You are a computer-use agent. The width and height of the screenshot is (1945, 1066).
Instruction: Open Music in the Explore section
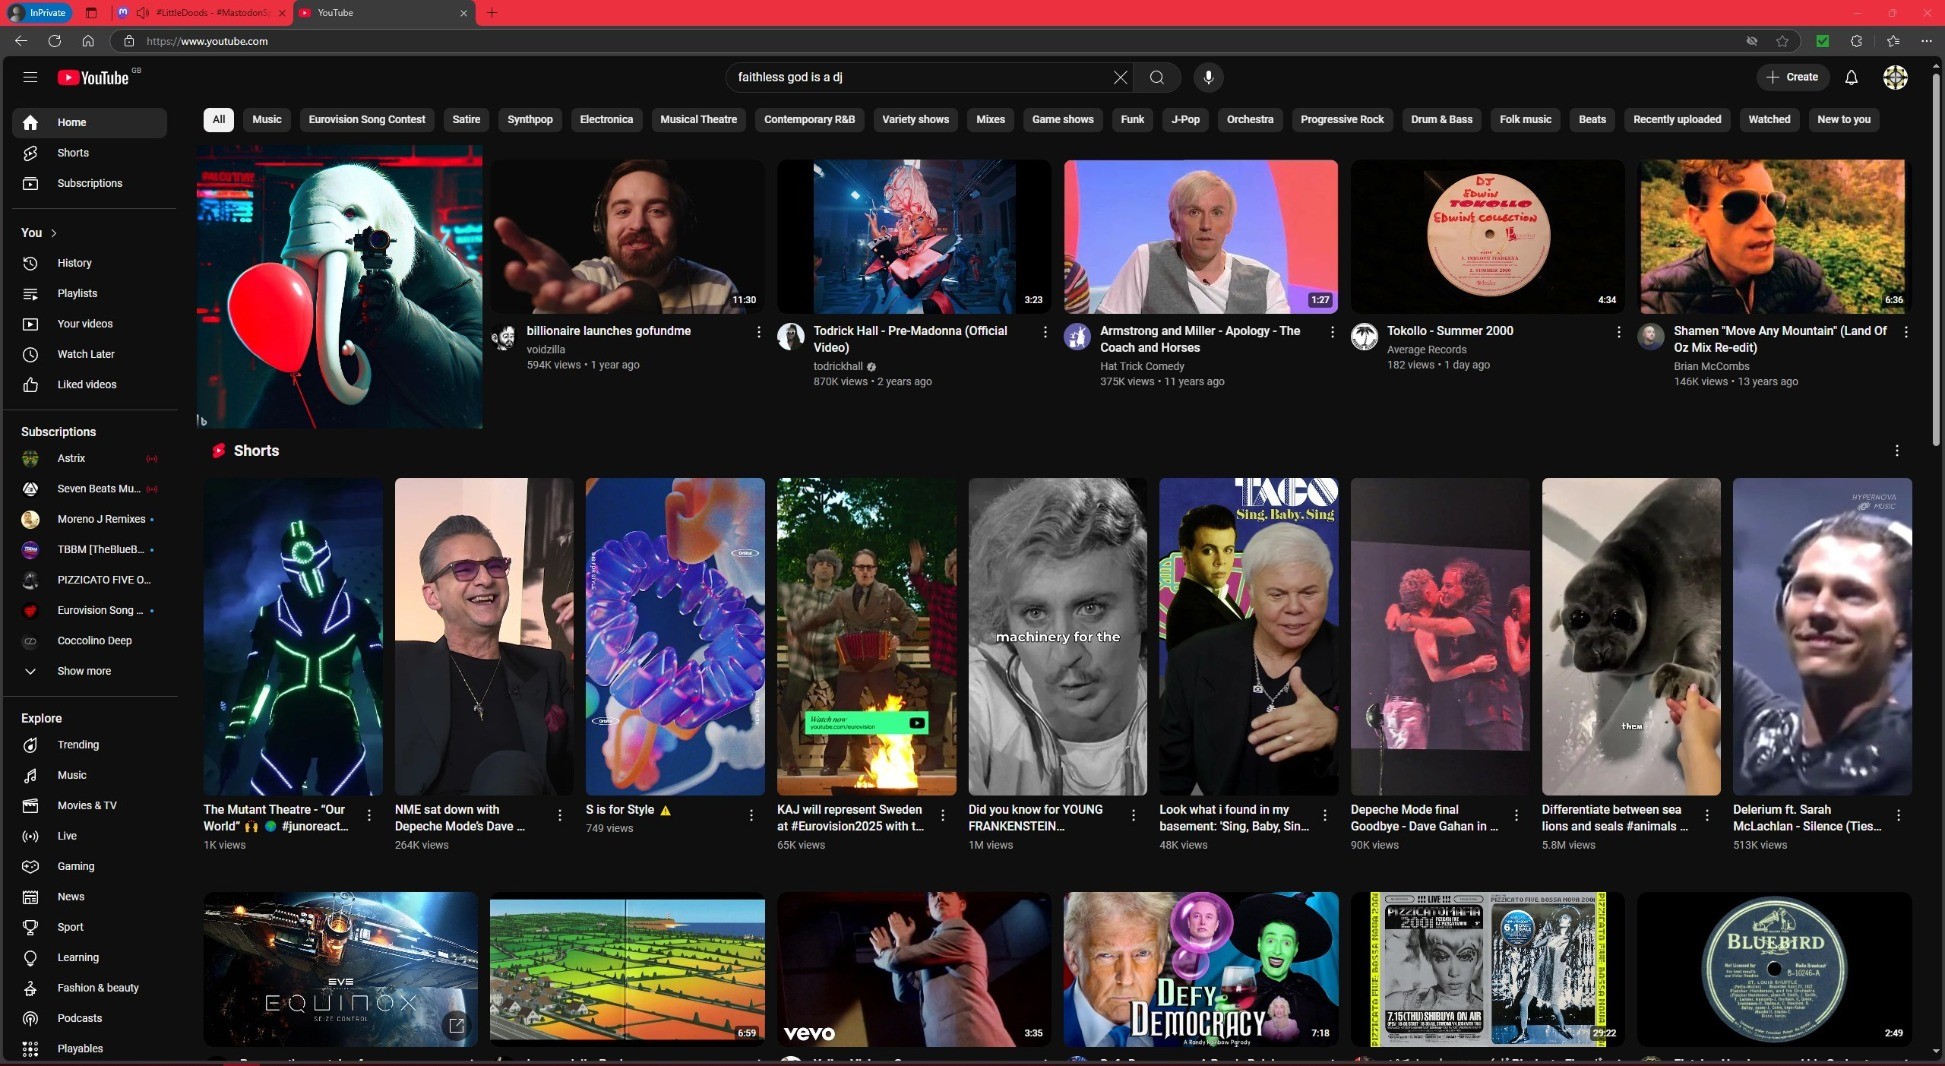(x=89, y=775)
